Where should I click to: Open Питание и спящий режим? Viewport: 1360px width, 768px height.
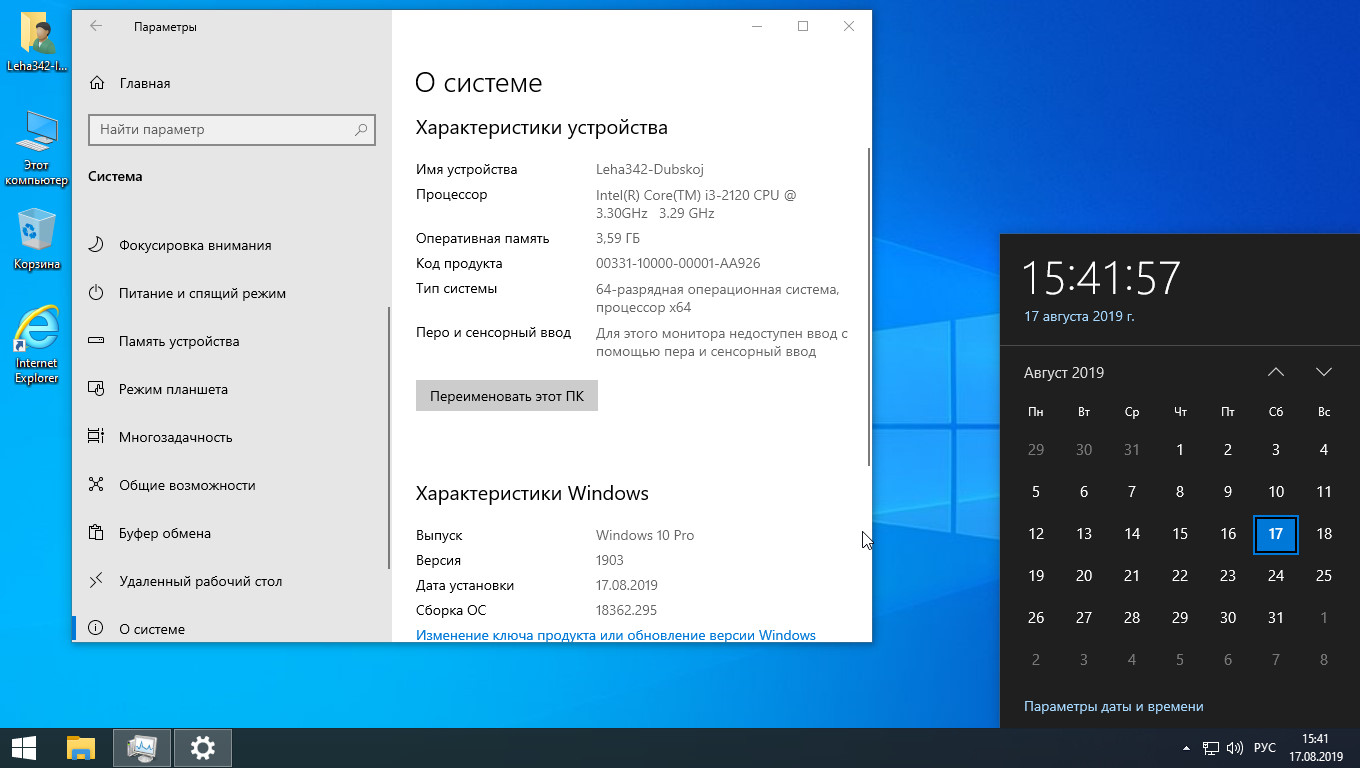pos(232,293)
